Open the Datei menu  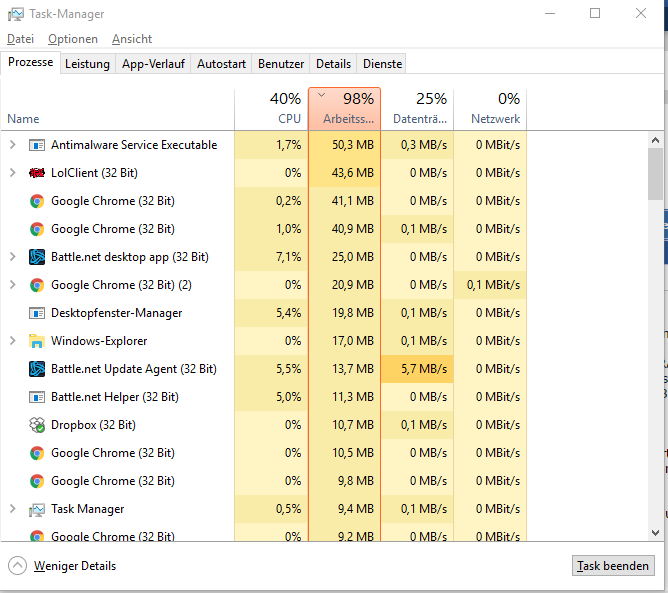(x=20, y=39)
